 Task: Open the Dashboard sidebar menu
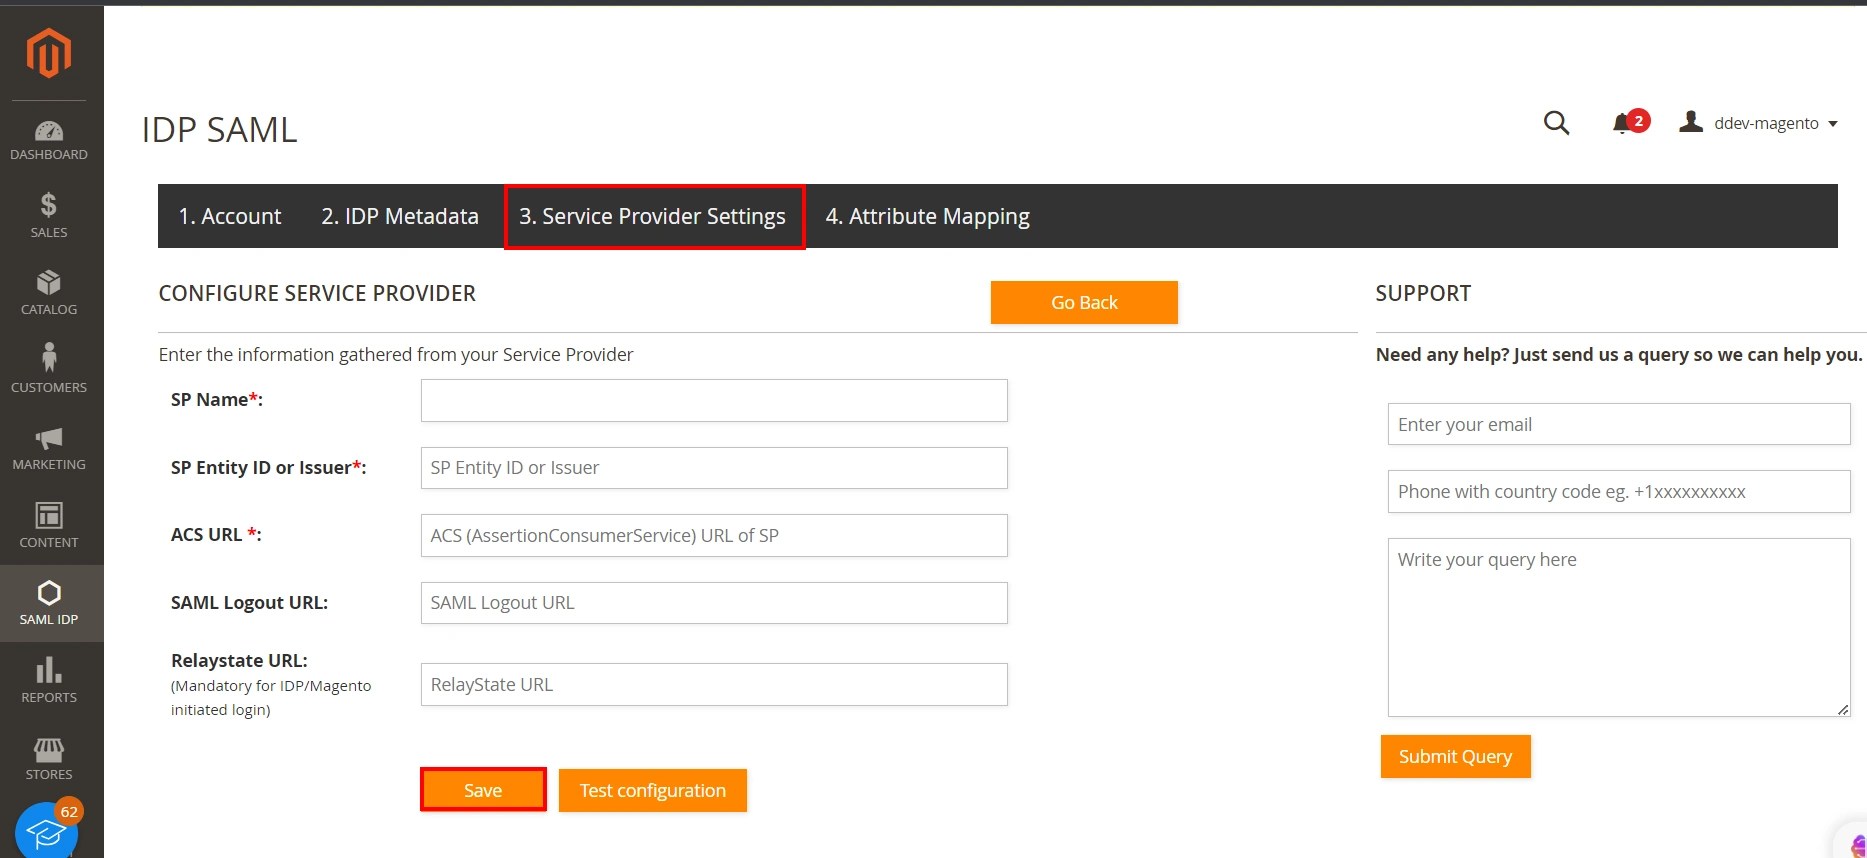(49, 140)
